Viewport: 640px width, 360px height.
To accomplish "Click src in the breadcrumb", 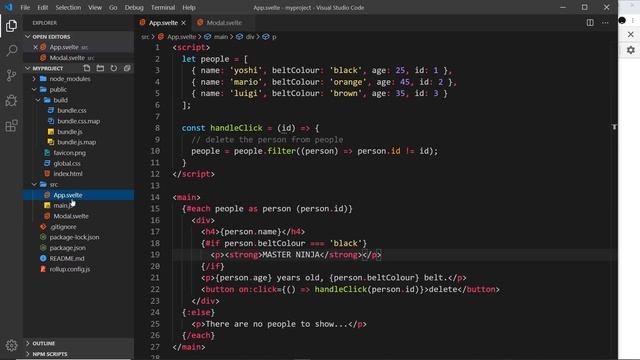I will 145,37.
